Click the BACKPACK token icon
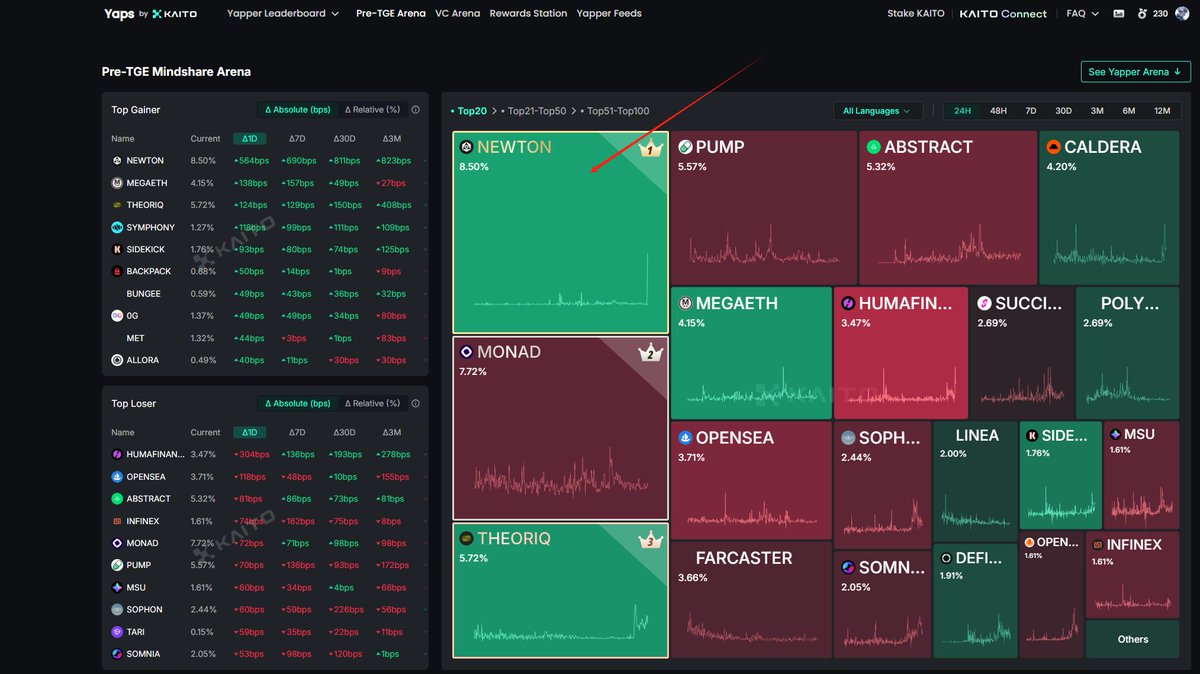 click(117, 271)
